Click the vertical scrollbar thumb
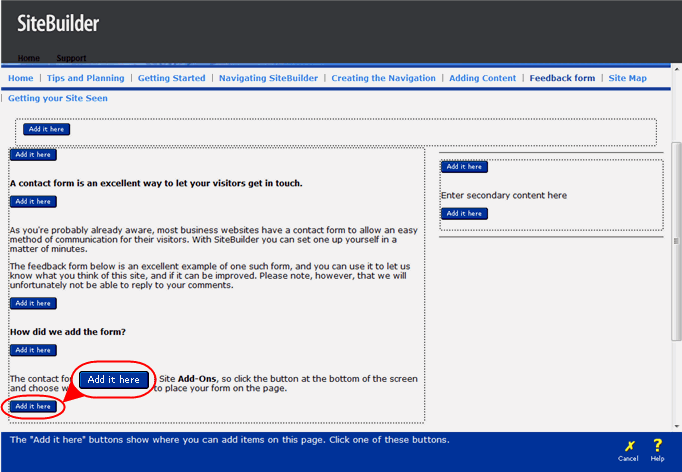 pyautogui.click(x=675, y=241)
